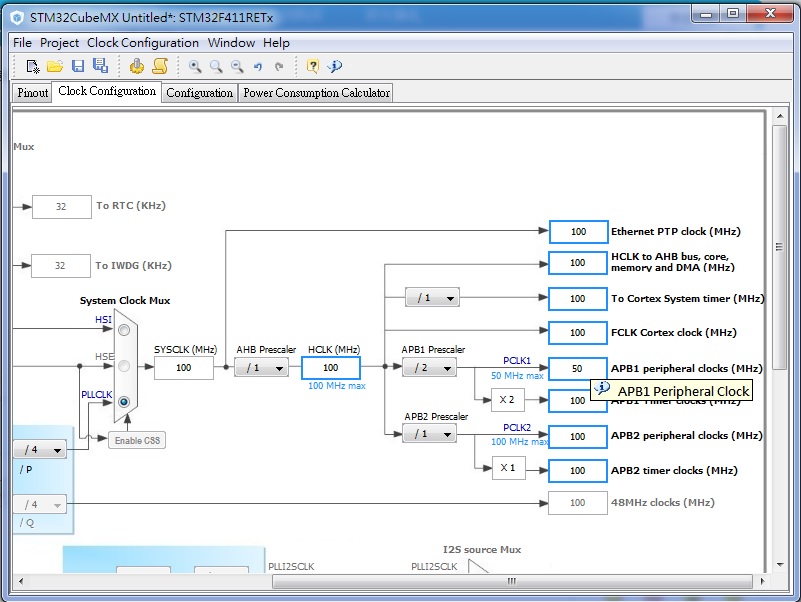Click the vertical scrollbar thumb
801x602 pixels.
(x=779, y=247)
